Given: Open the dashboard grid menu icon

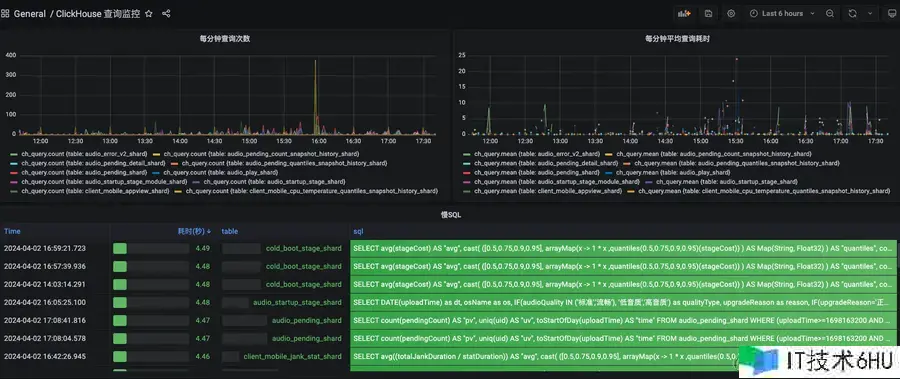Looking at the screenshot, I should (5, 14).
